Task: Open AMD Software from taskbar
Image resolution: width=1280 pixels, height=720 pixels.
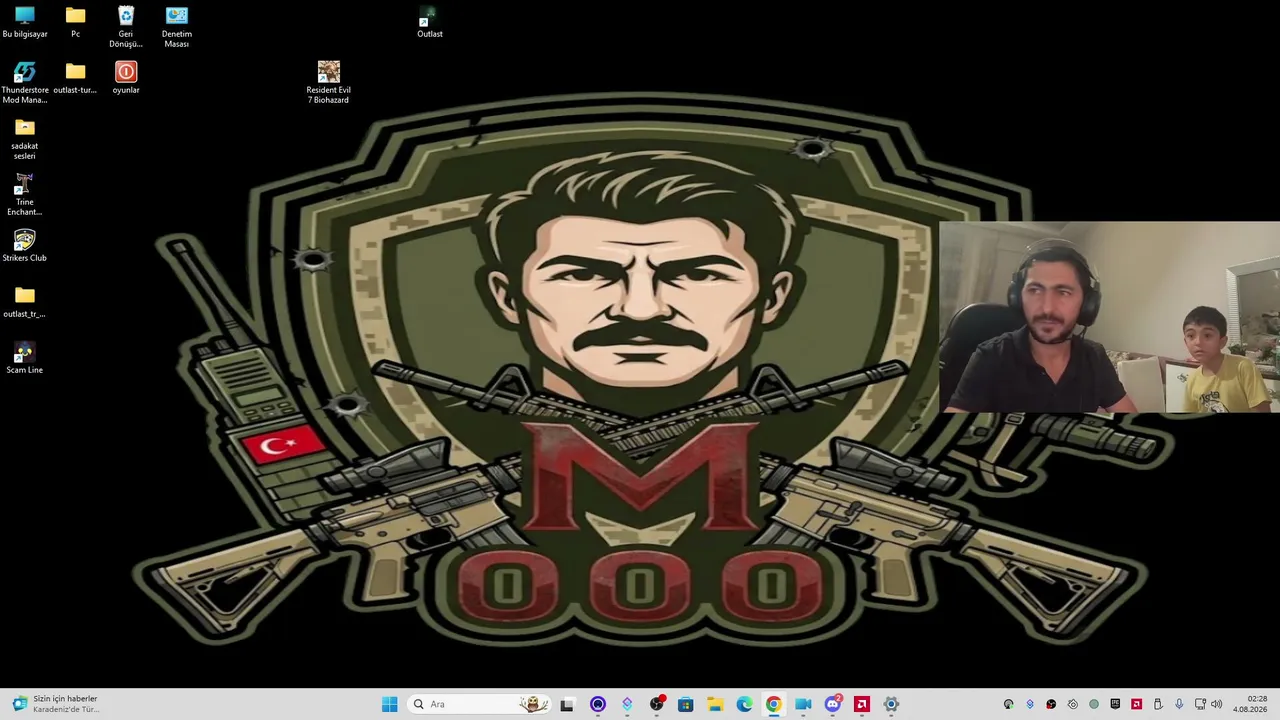Action: coord(861,704)
